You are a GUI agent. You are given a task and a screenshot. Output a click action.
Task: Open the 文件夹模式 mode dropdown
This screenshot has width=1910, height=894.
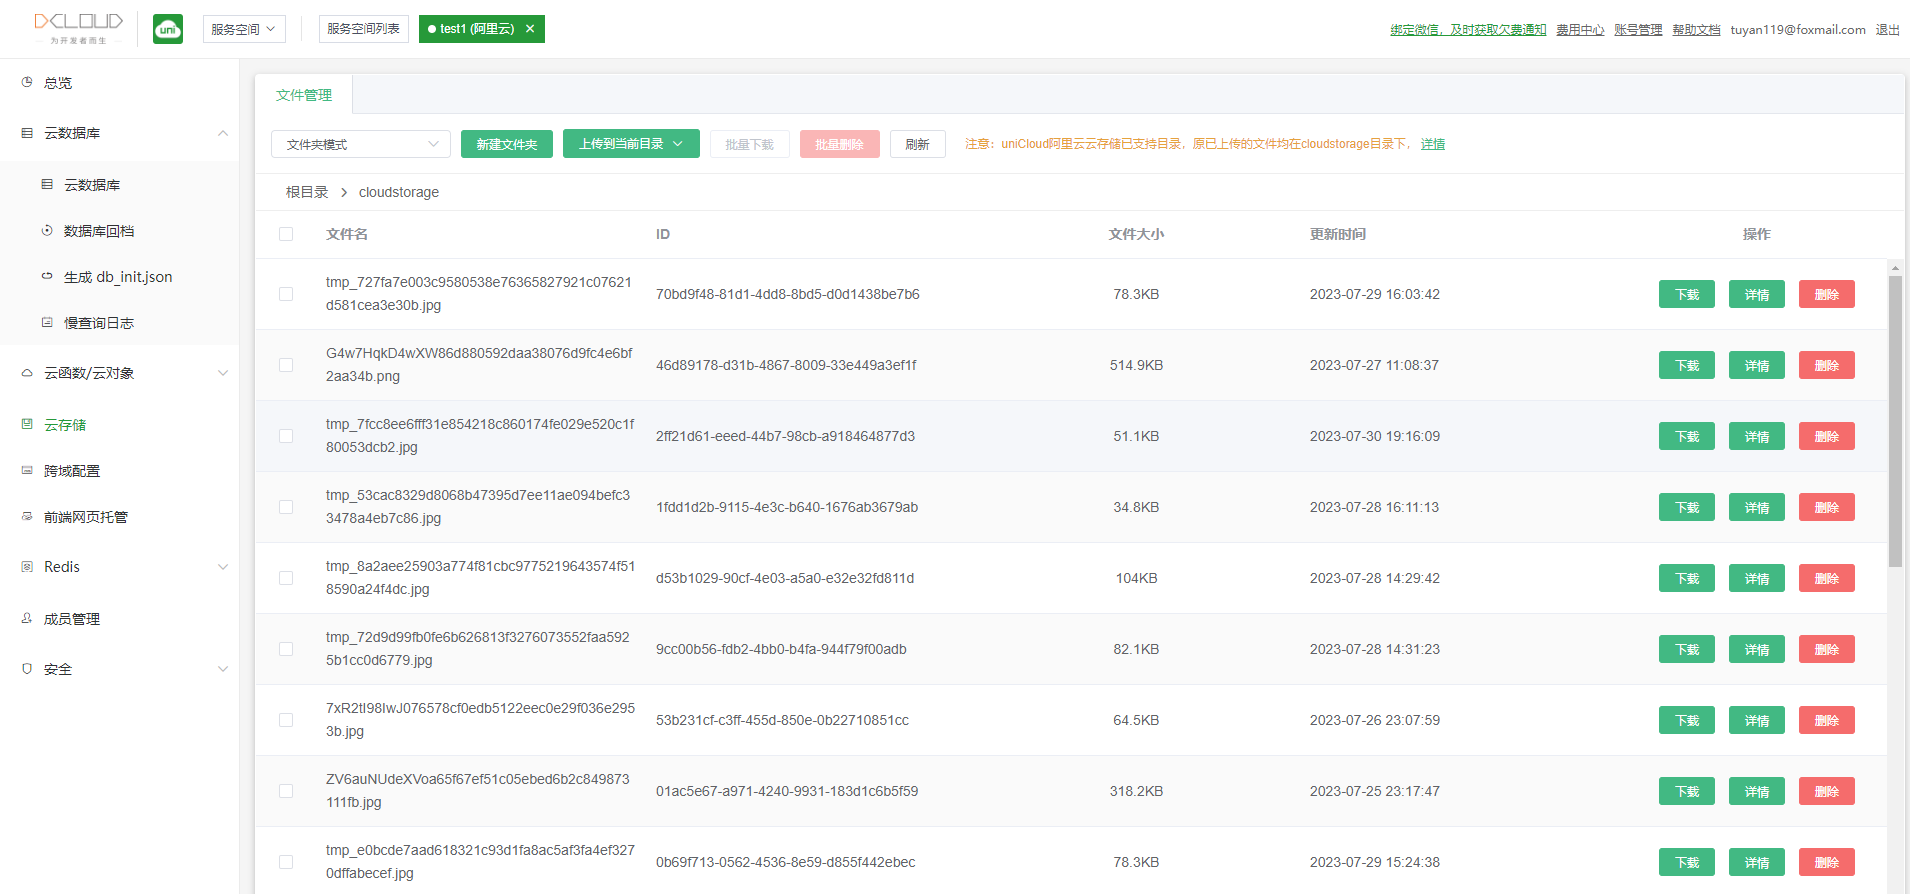pyautogui.click(x=361, y=144)
